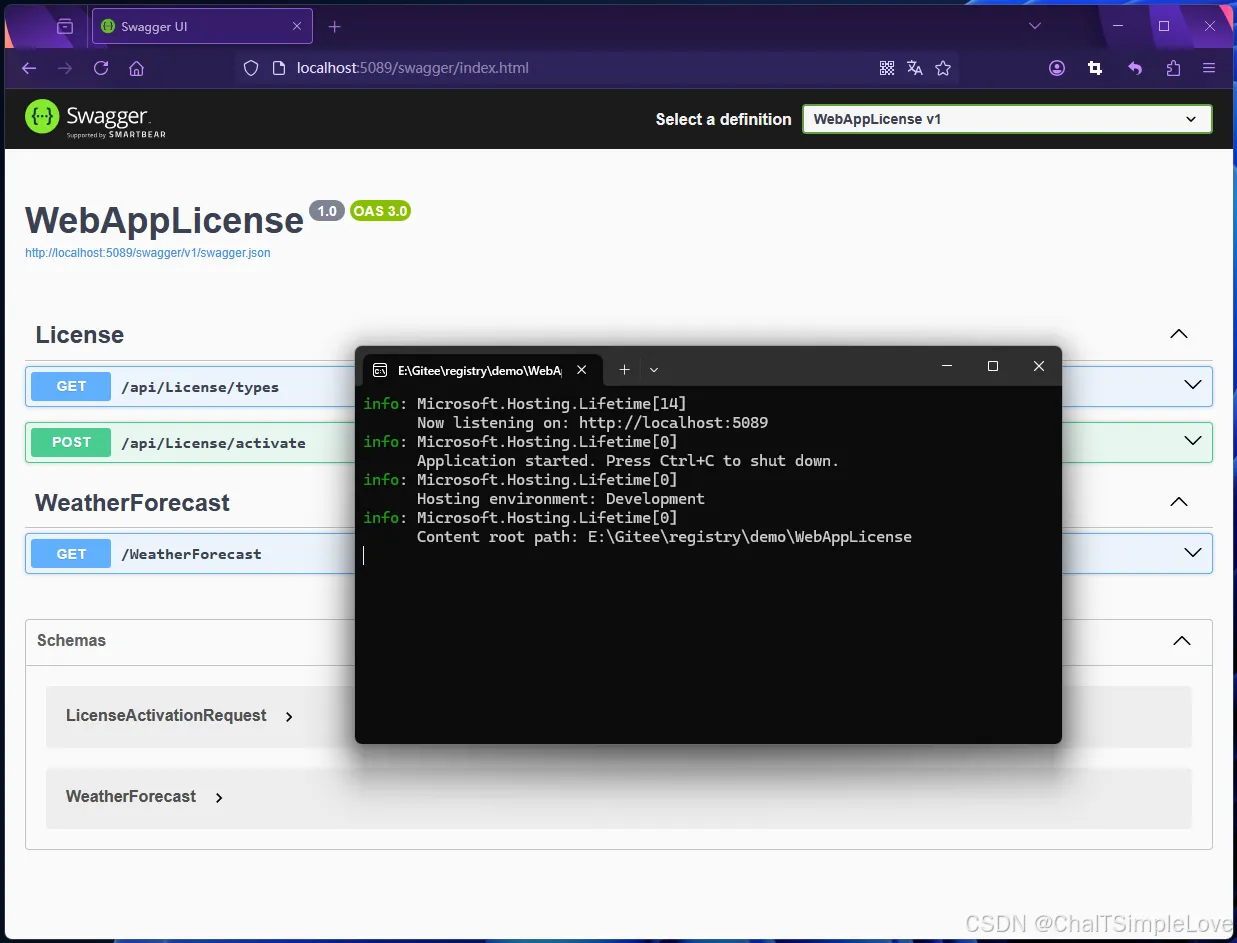The width and height of the screenshot is (1237, 943).
Task: Open a new terminal tab with plus
Action: click(x=624, y=370)
